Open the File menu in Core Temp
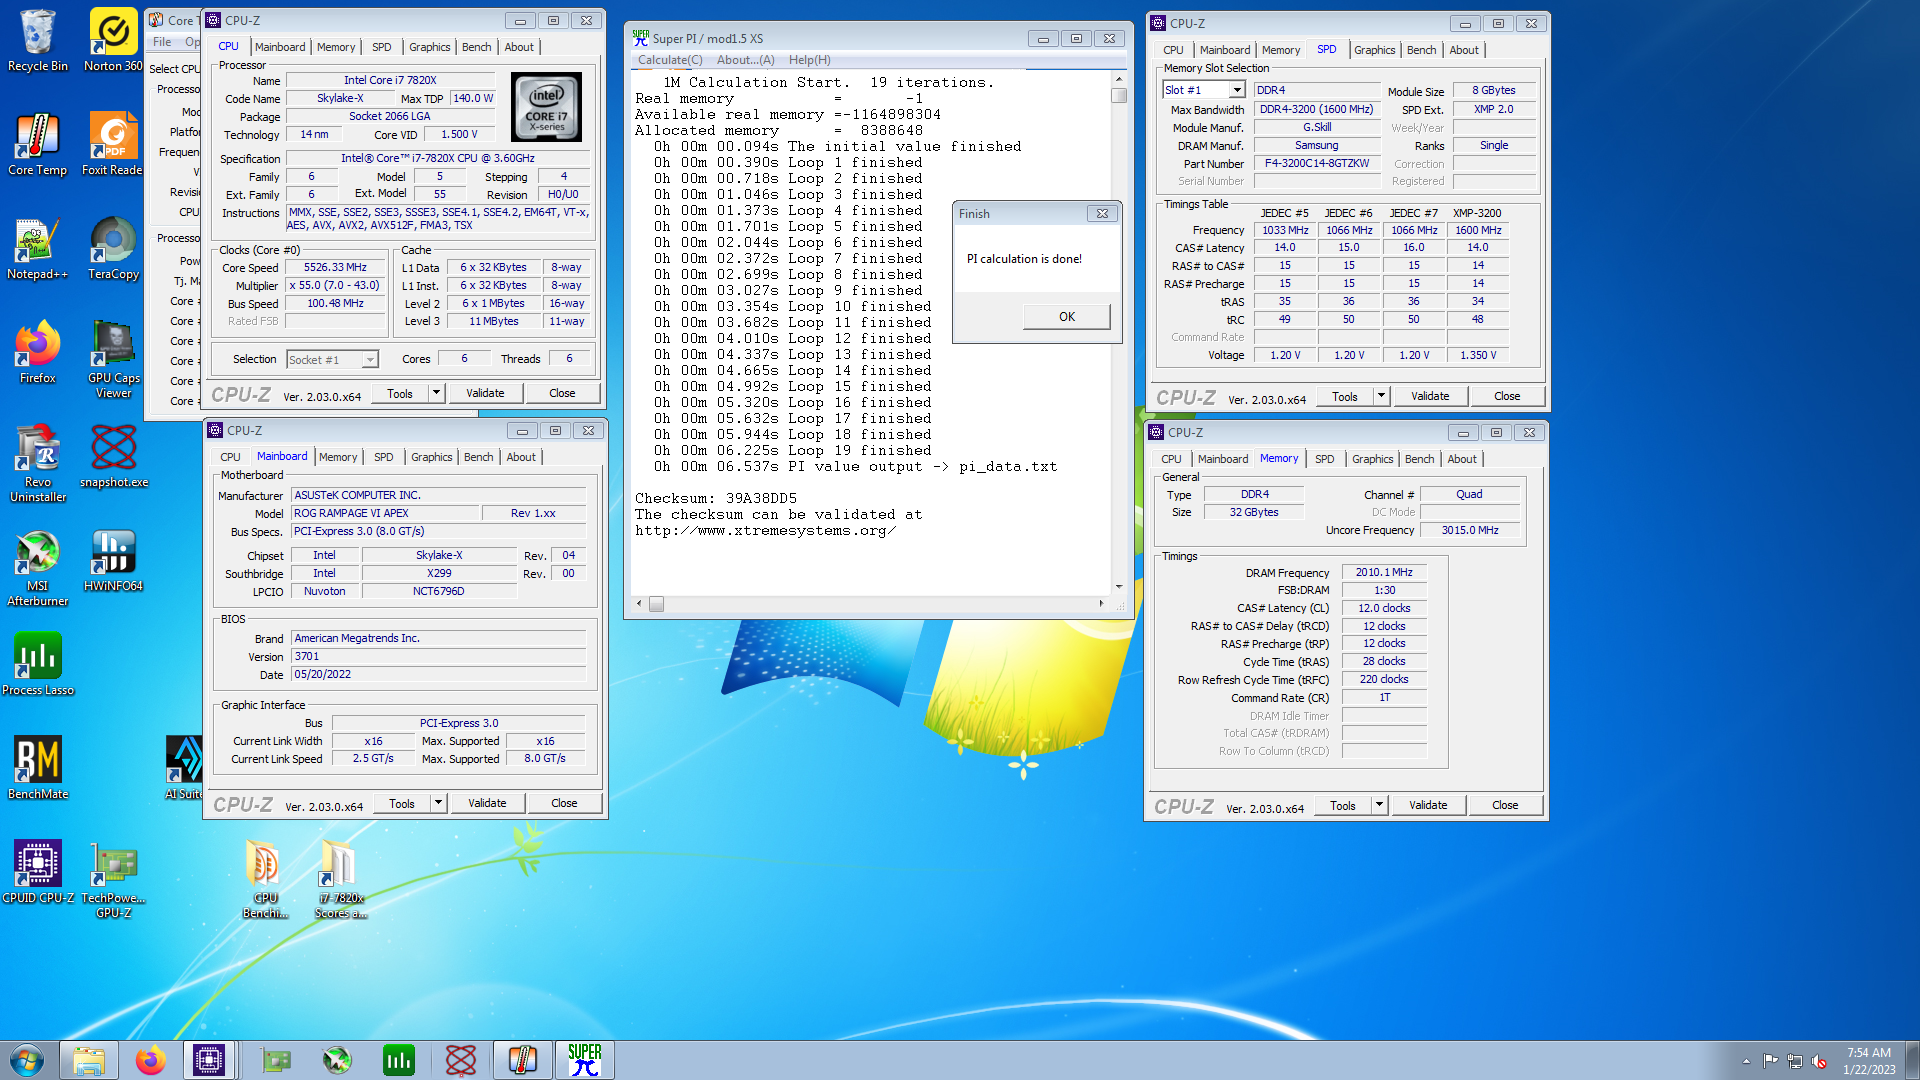This screenshot has width=1920, height=1080. point(162,42)
